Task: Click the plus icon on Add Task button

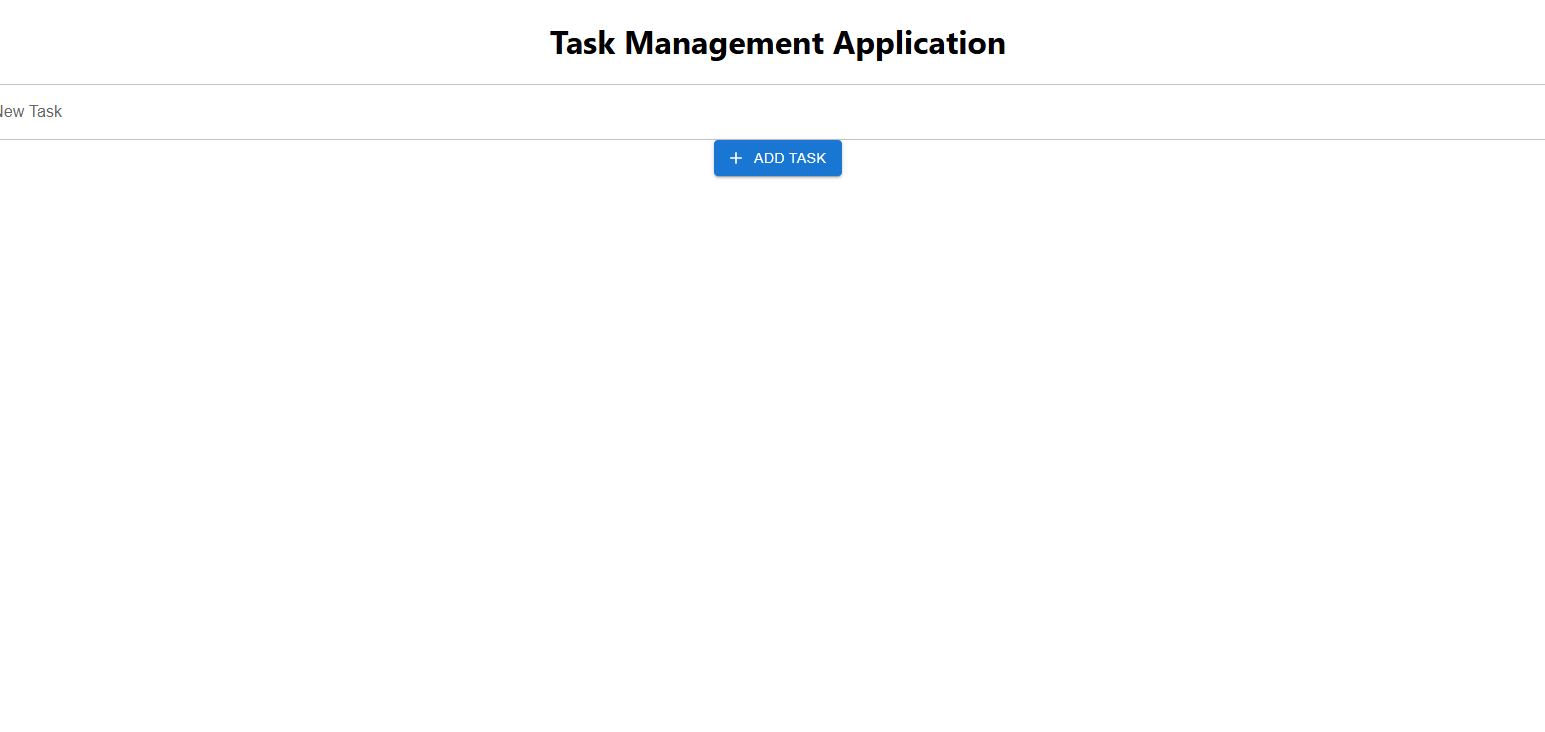Action: click(x=736, y=158)
